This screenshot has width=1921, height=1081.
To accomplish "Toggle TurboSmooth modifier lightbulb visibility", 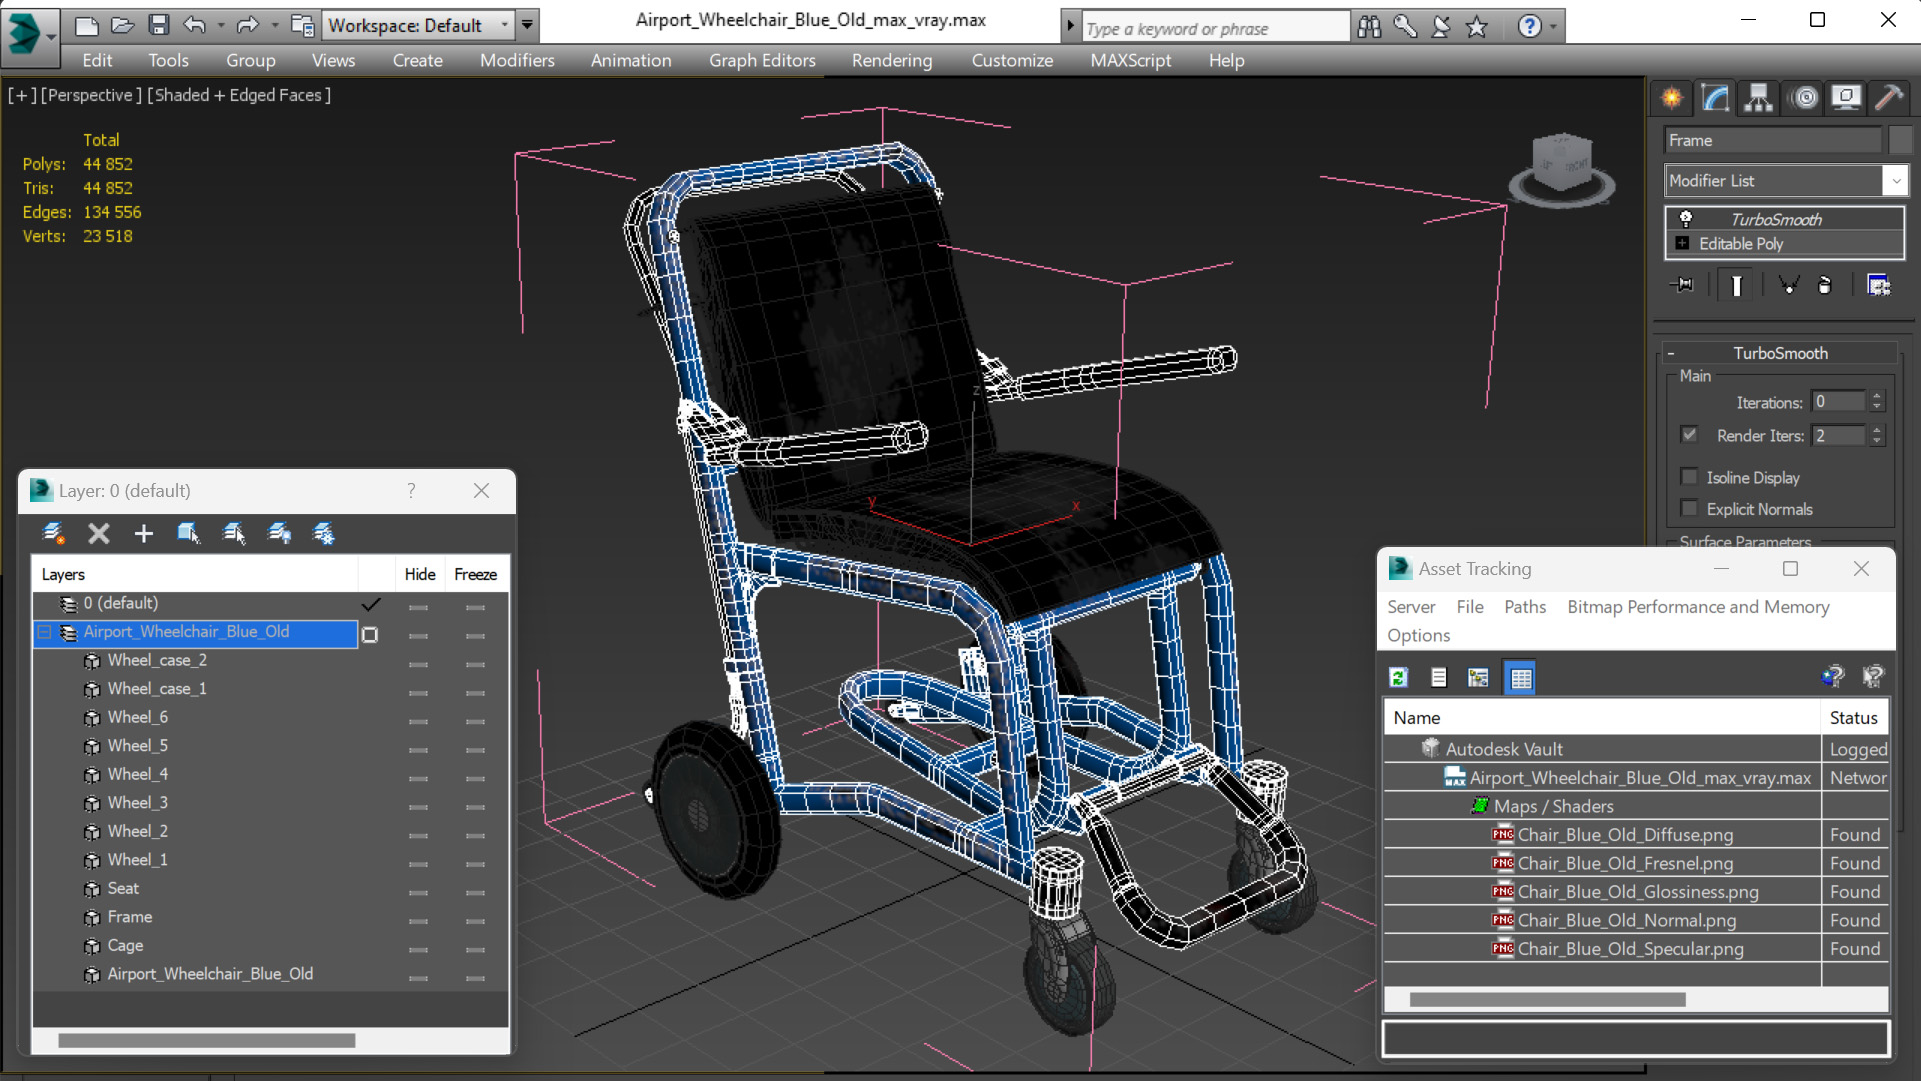I will [1686, 218].
